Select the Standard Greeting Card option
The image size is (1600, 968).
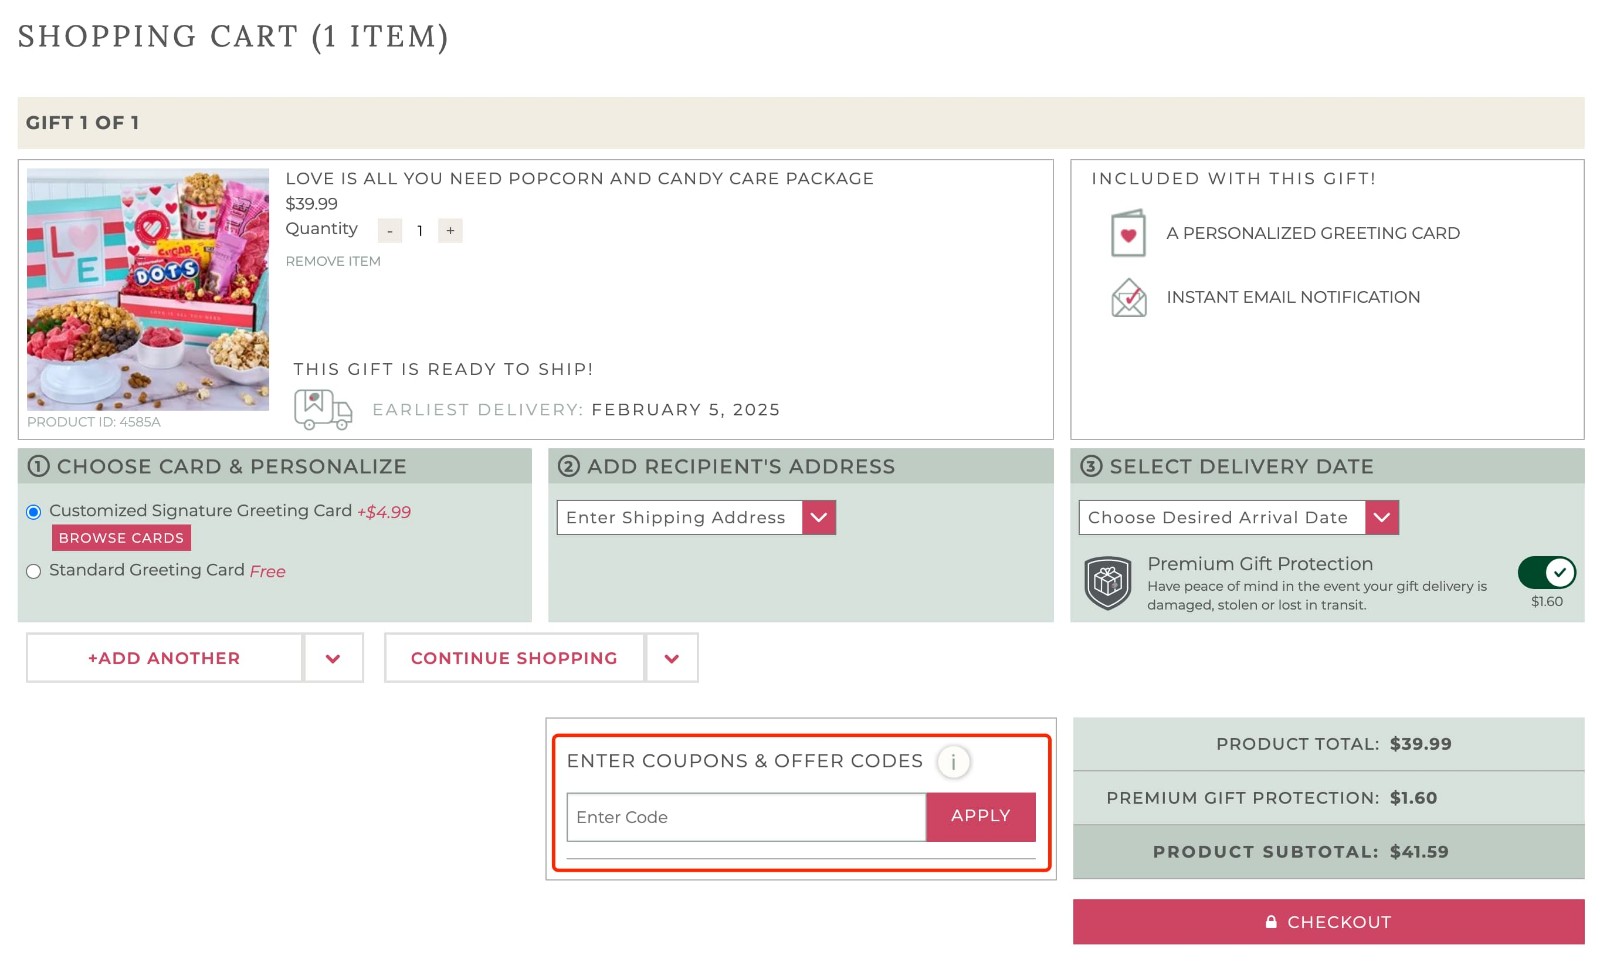pyautogui.click(x=33, y=571)
